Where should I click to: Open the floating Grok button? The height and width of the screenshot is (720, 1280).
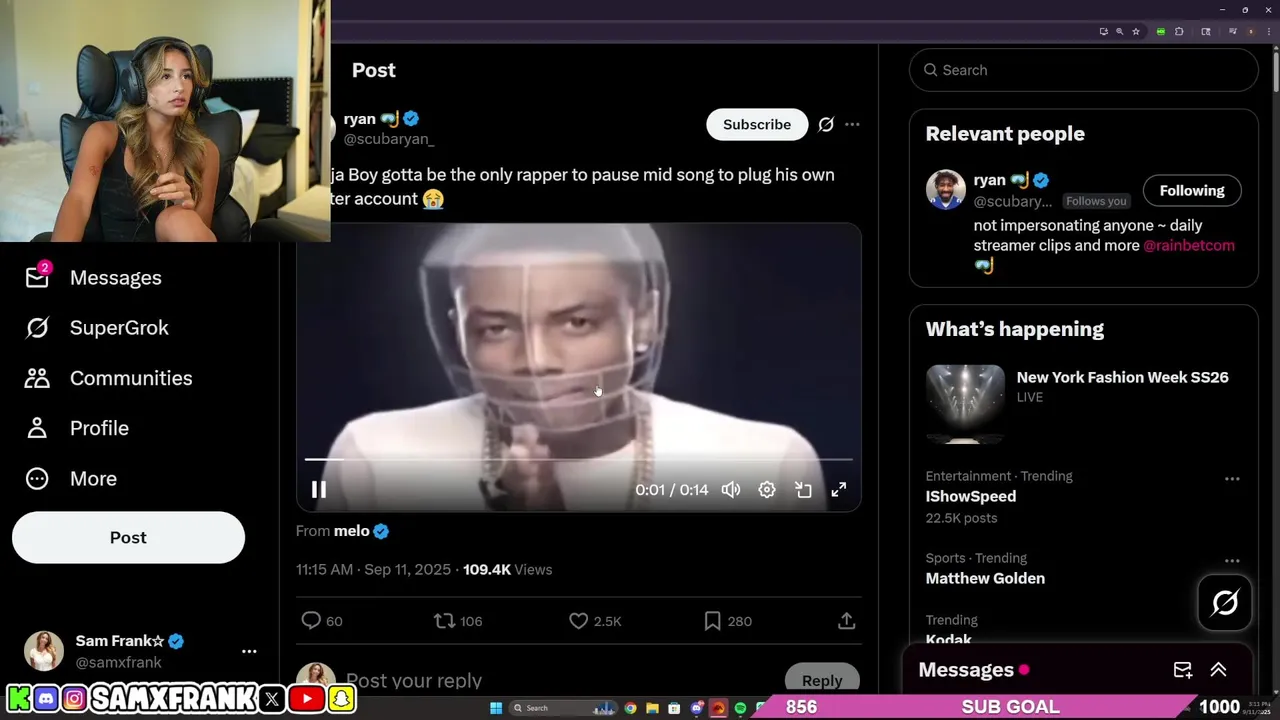click(x=1225, y=603)
